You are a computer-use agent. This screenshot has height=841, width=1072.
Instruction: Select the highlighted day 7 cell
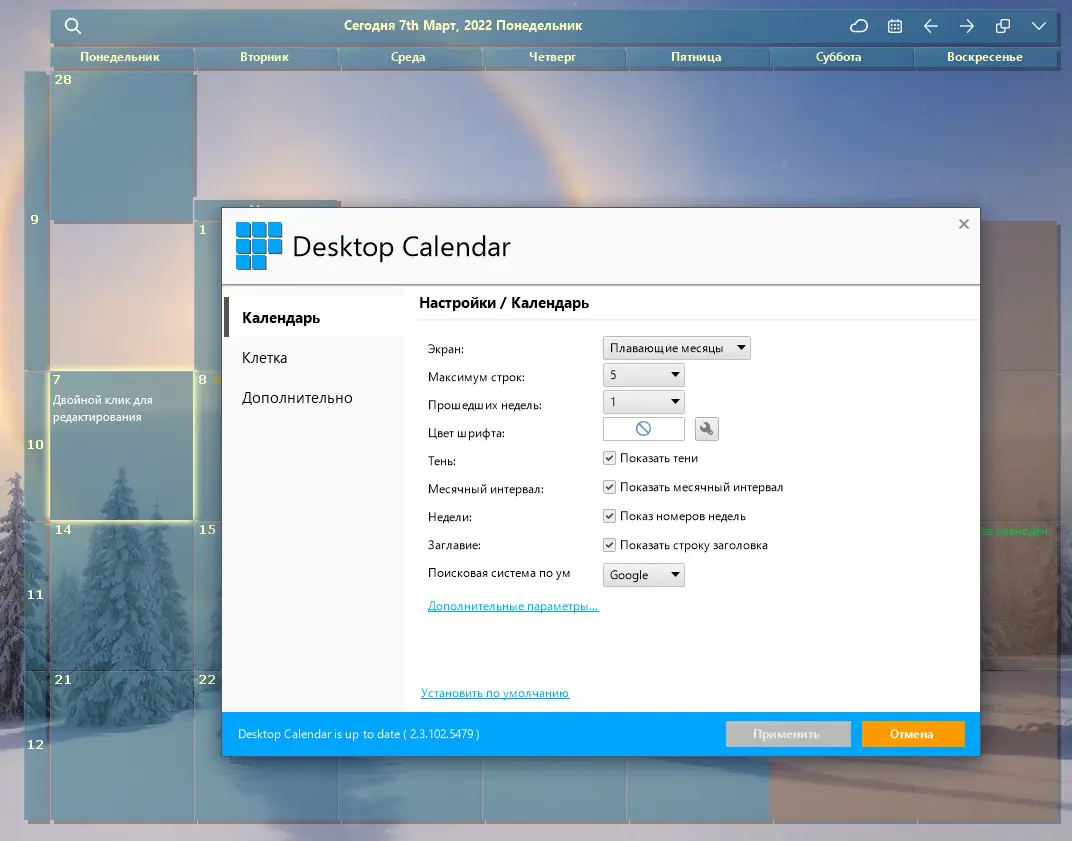tap(121, 445)
